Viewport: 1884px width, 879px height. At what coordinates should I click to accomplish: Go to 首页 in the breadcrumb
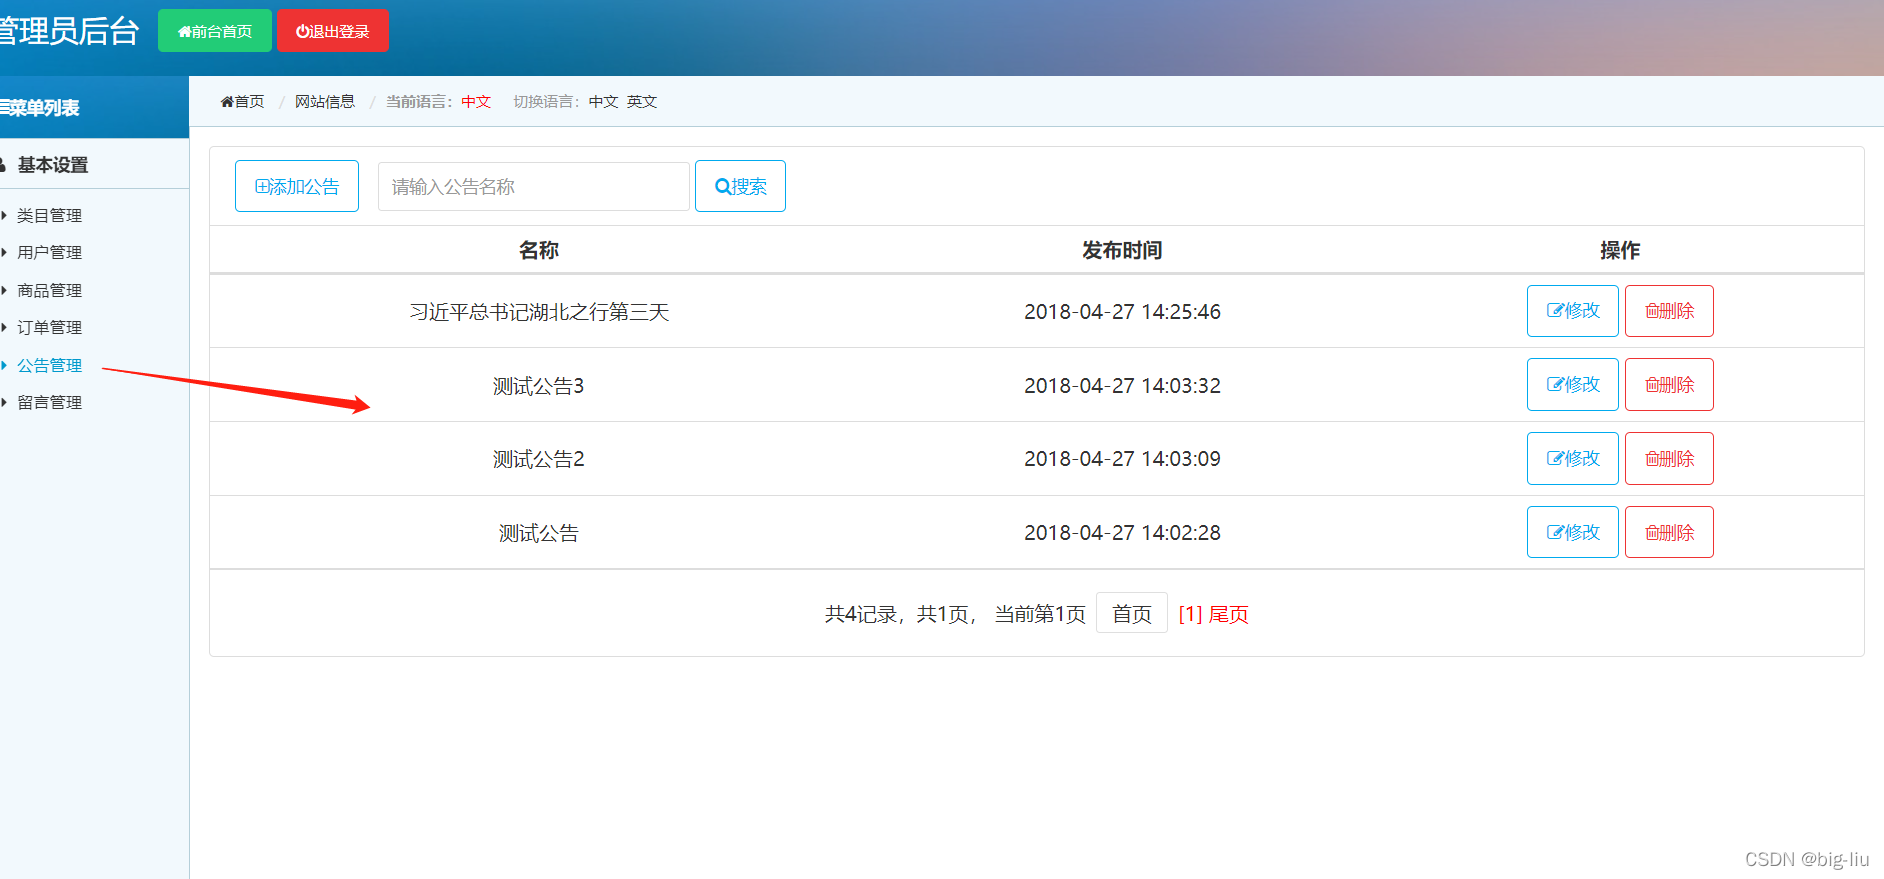243,102
